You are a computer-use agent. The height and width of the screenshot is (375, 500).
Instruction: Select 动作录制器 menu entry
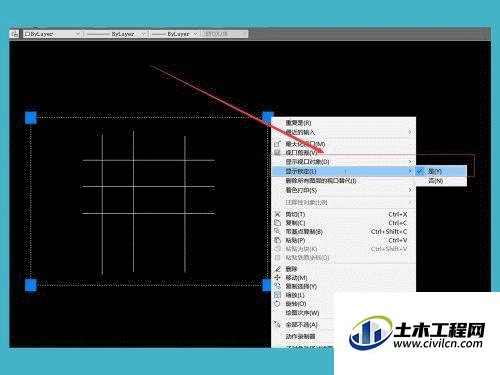click(303, 336)
